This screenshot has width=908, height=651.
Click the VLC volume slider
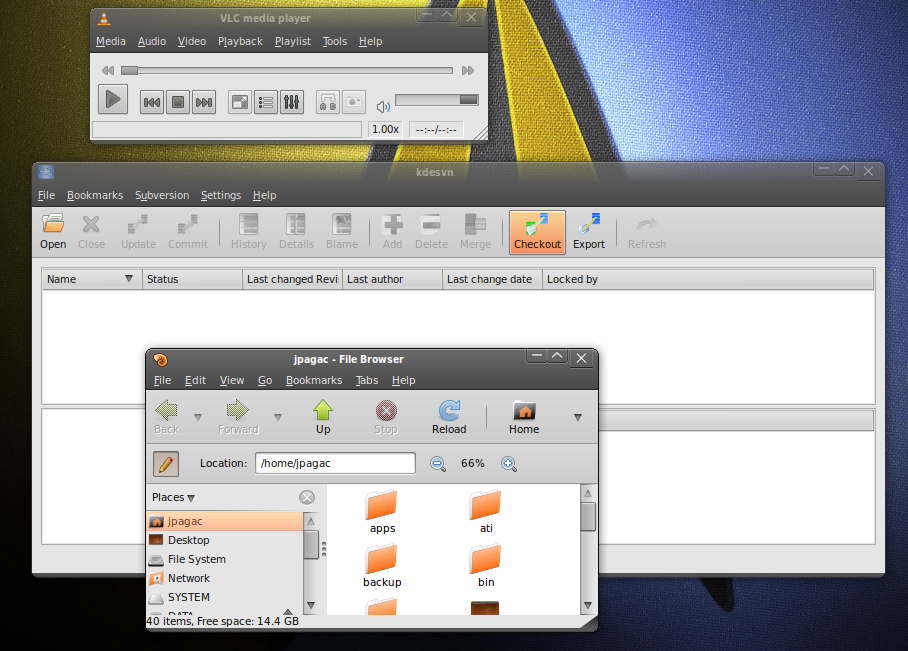click(x=437, y=100)
